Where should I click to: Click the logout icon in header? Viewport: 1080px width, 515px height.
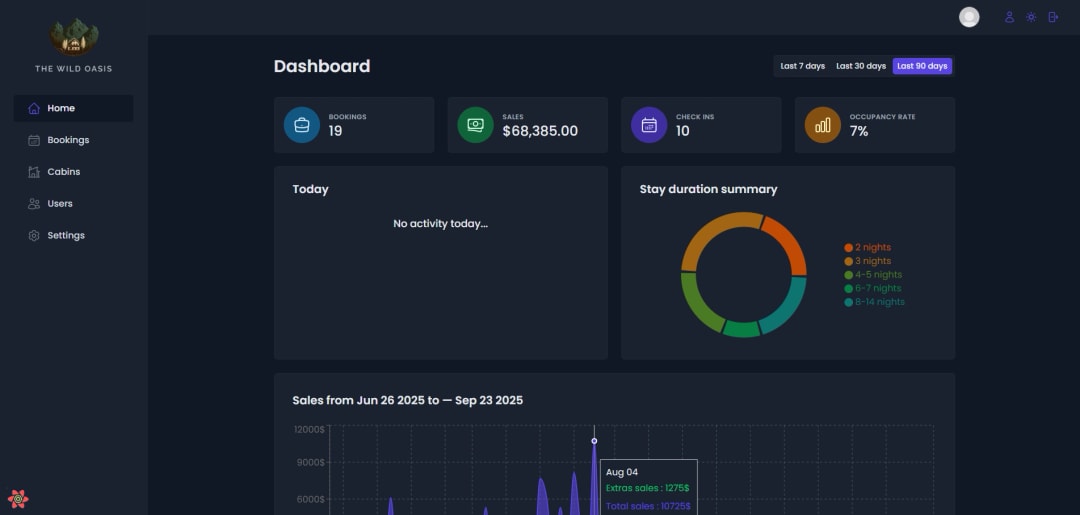click(x=1053, y=17)
